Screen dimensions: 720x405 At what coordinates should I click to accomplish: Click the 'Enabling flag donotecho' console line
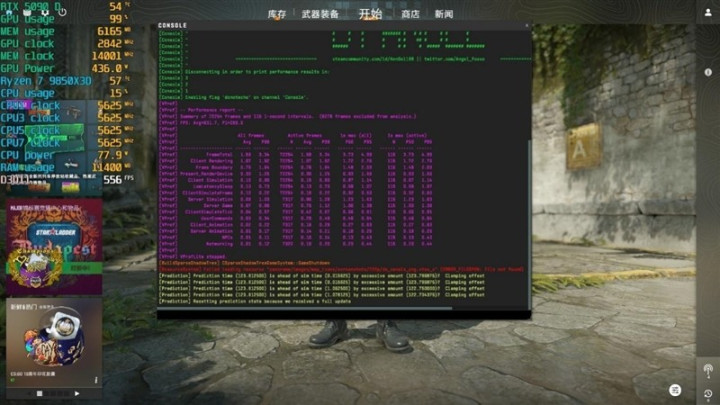[247, 97]
